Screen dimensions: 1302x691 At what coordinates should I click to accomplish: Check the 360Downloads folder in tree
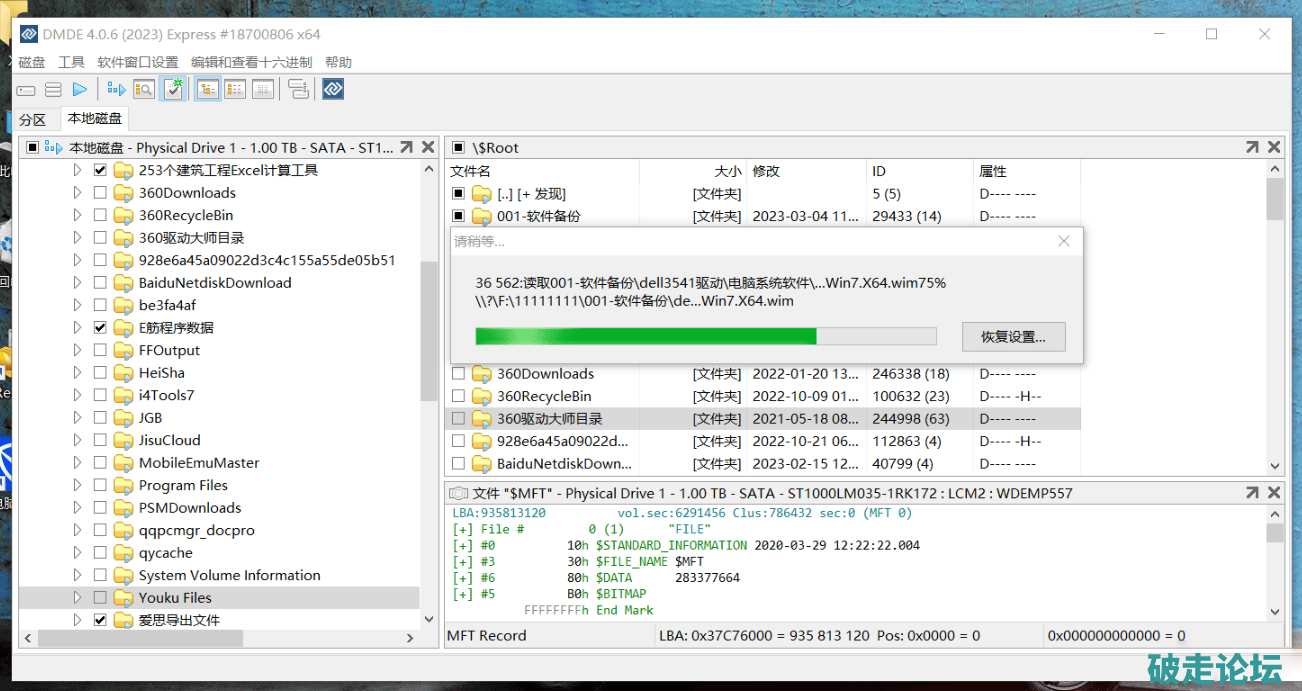(100, 193)
